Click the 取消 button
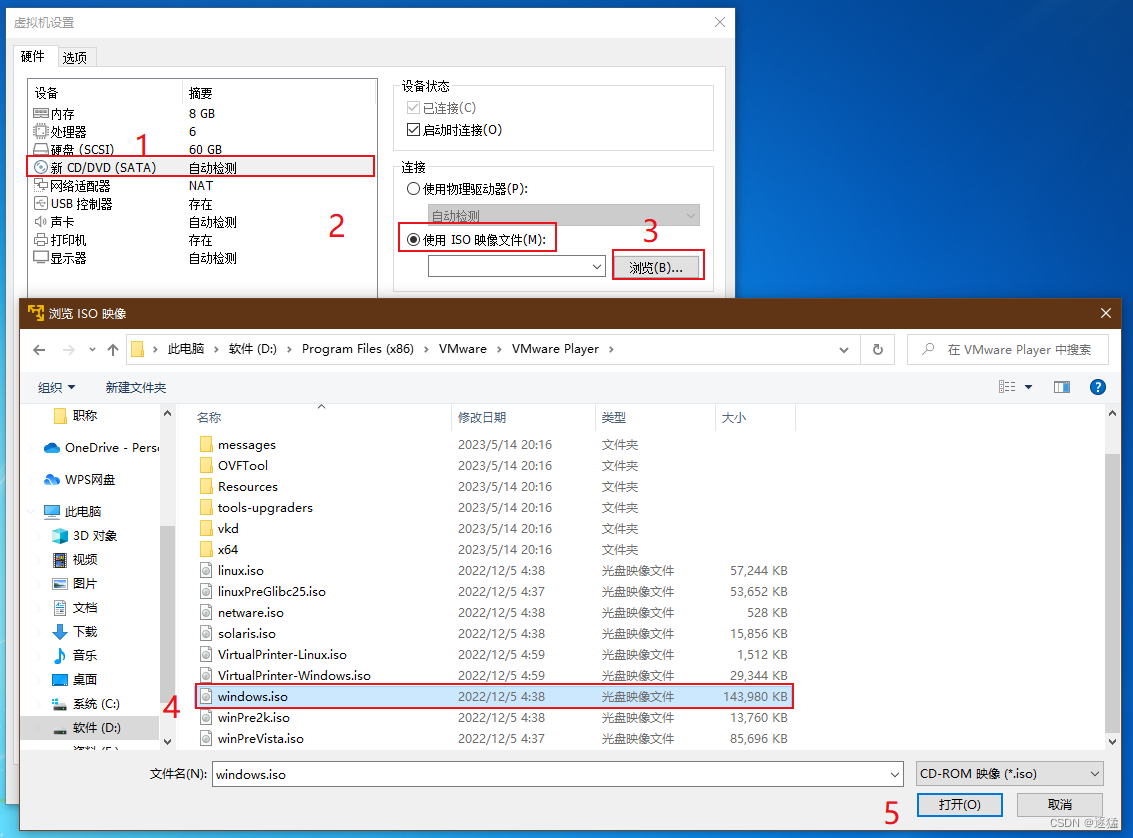Screen dimensions: 1133x838 click(x=1059, y=805)
